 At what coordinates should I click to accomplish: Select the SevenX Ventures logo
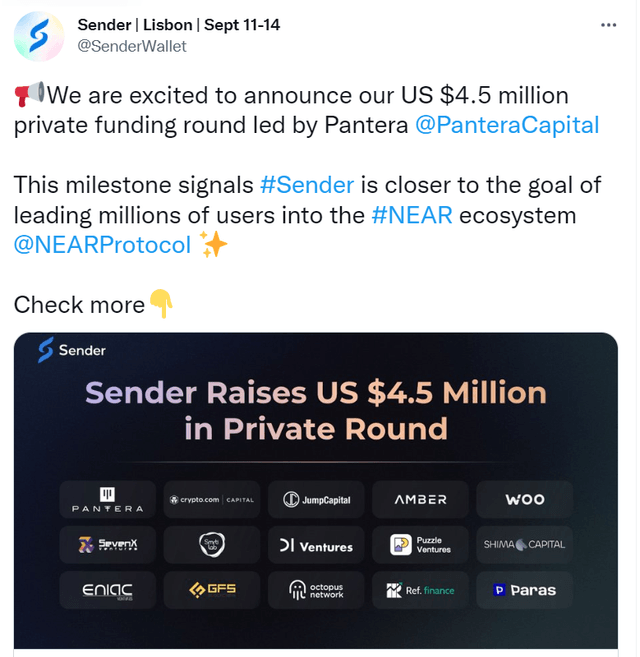(108, 545)
